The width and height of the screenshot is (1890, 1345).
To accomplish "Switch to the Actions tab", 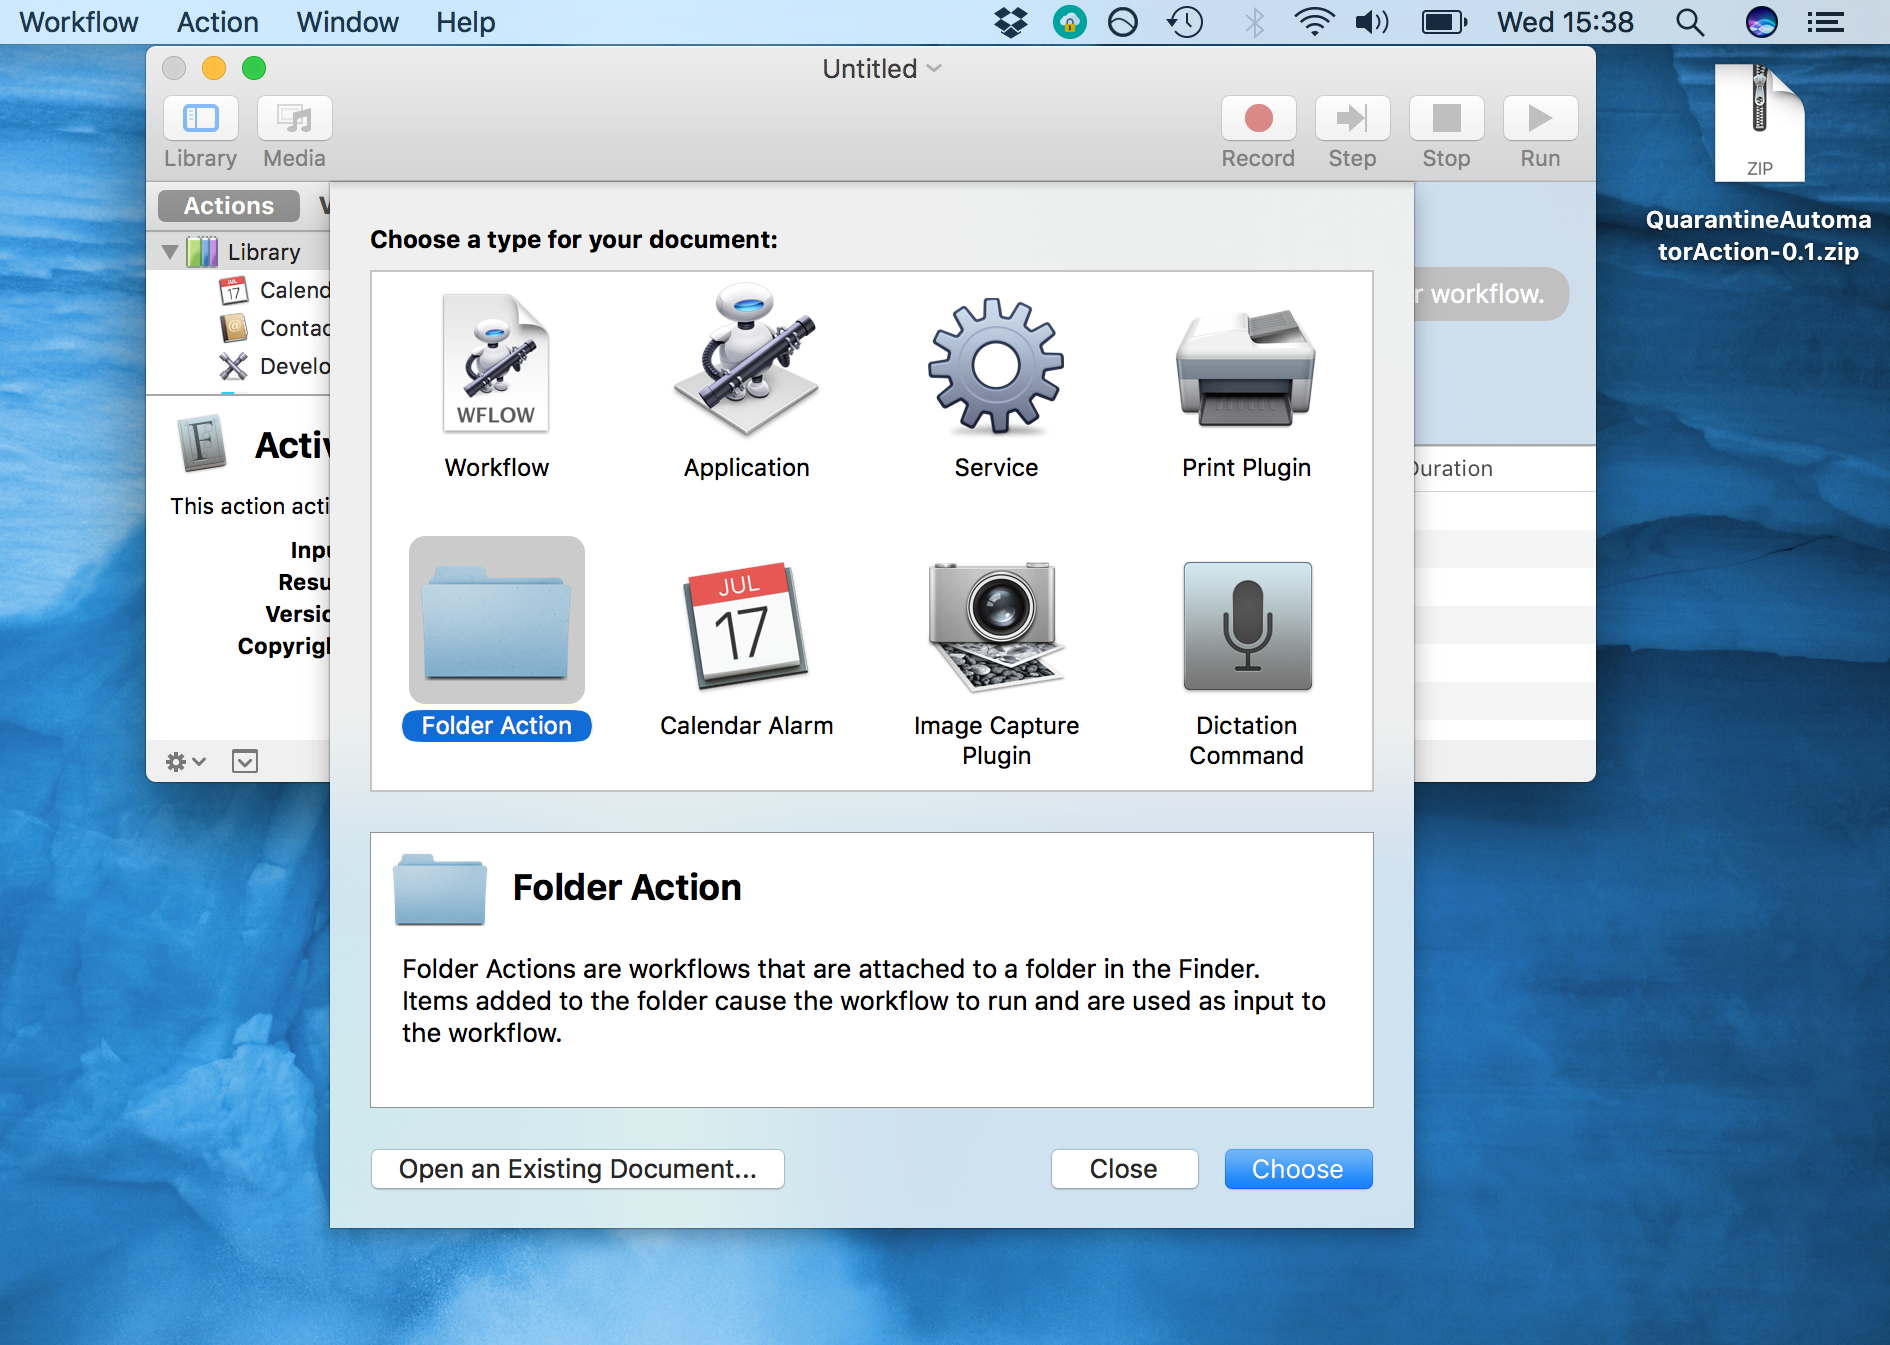I will click(x=229, y=206).
